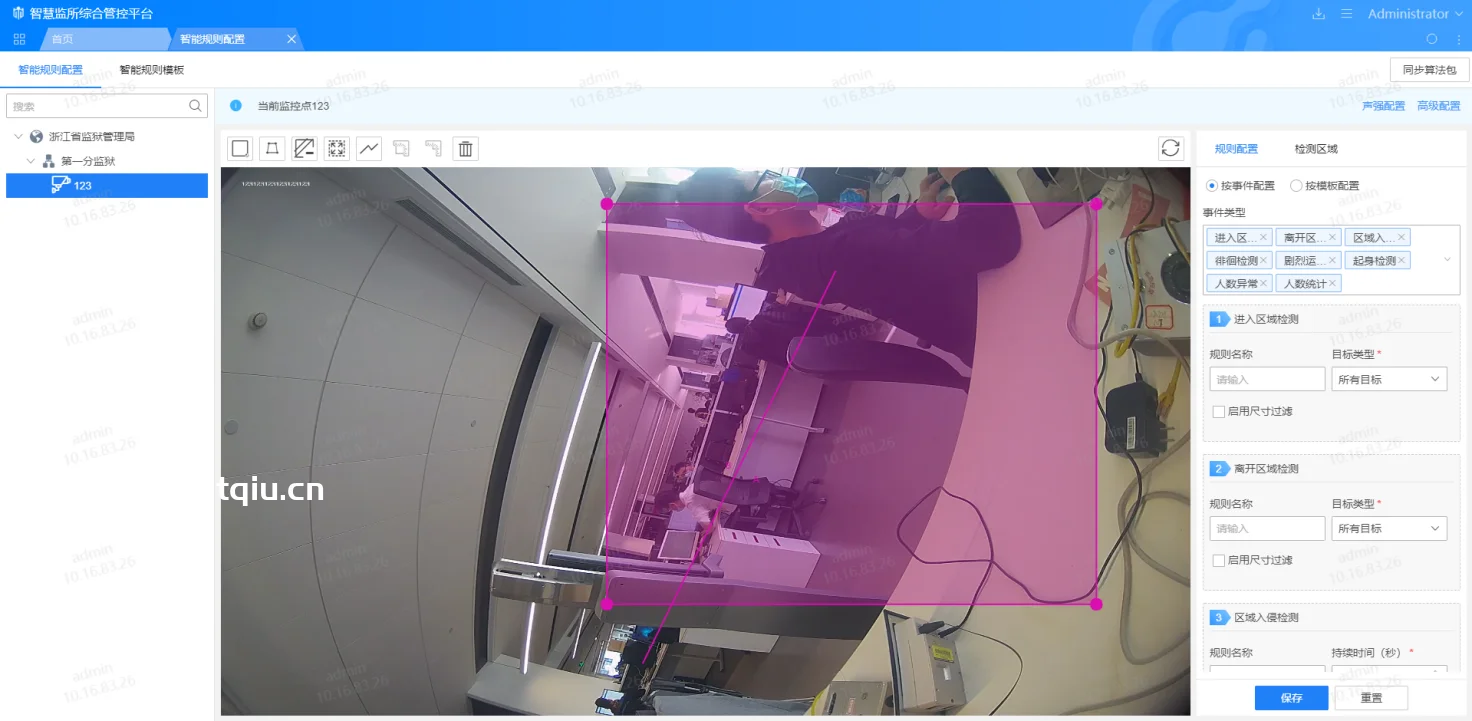Check 启用尺寸过滤 under 离开区域检测
The image size is (1472, 721).
1218,560
